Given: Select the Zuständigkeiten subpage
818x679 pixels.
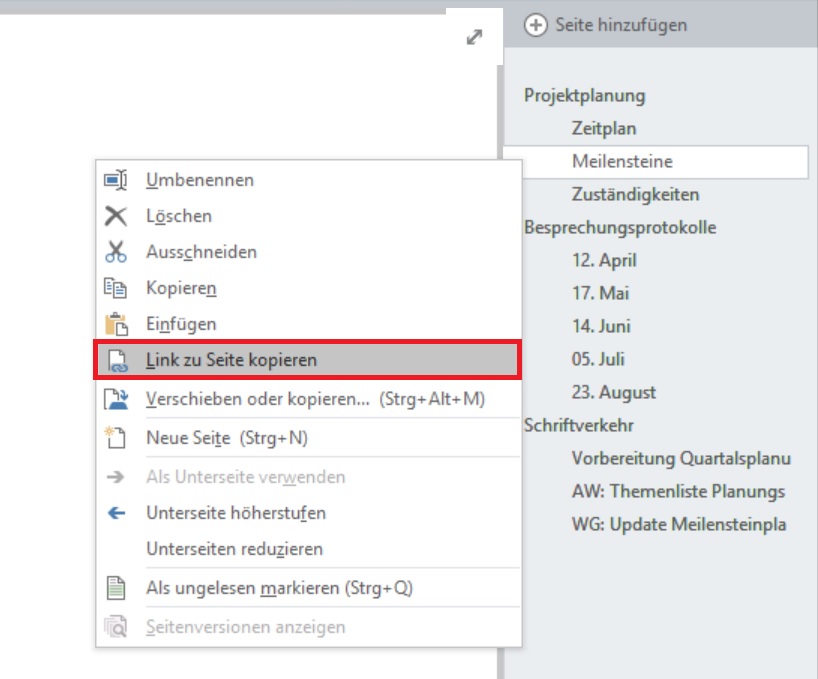Looking at the screenshot, I should pos(635,195).
